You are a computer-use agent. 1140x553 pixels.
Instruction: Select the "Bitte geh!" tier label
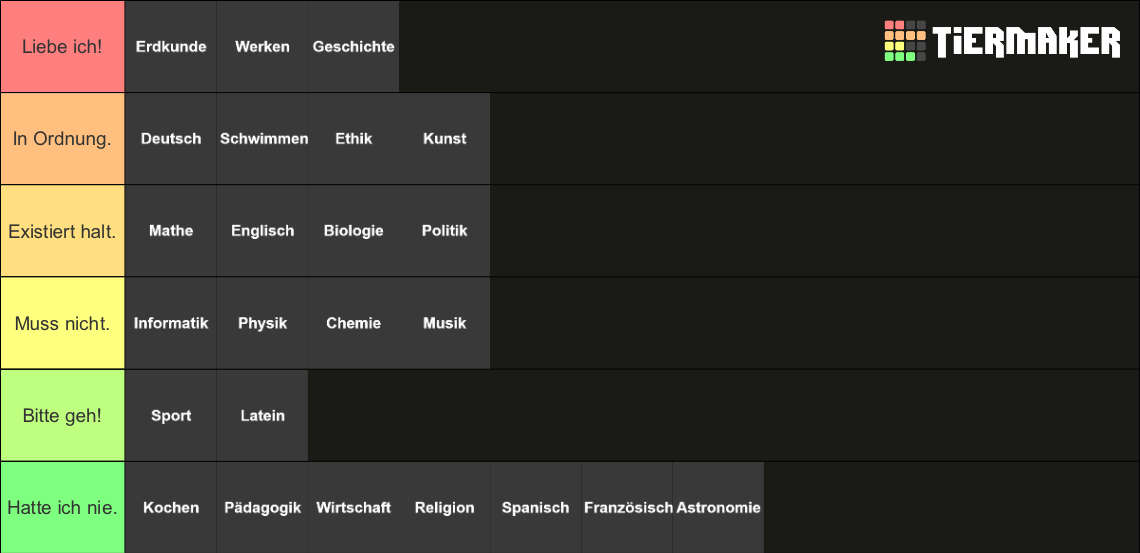pyautogui.click(x=63, y=416)
